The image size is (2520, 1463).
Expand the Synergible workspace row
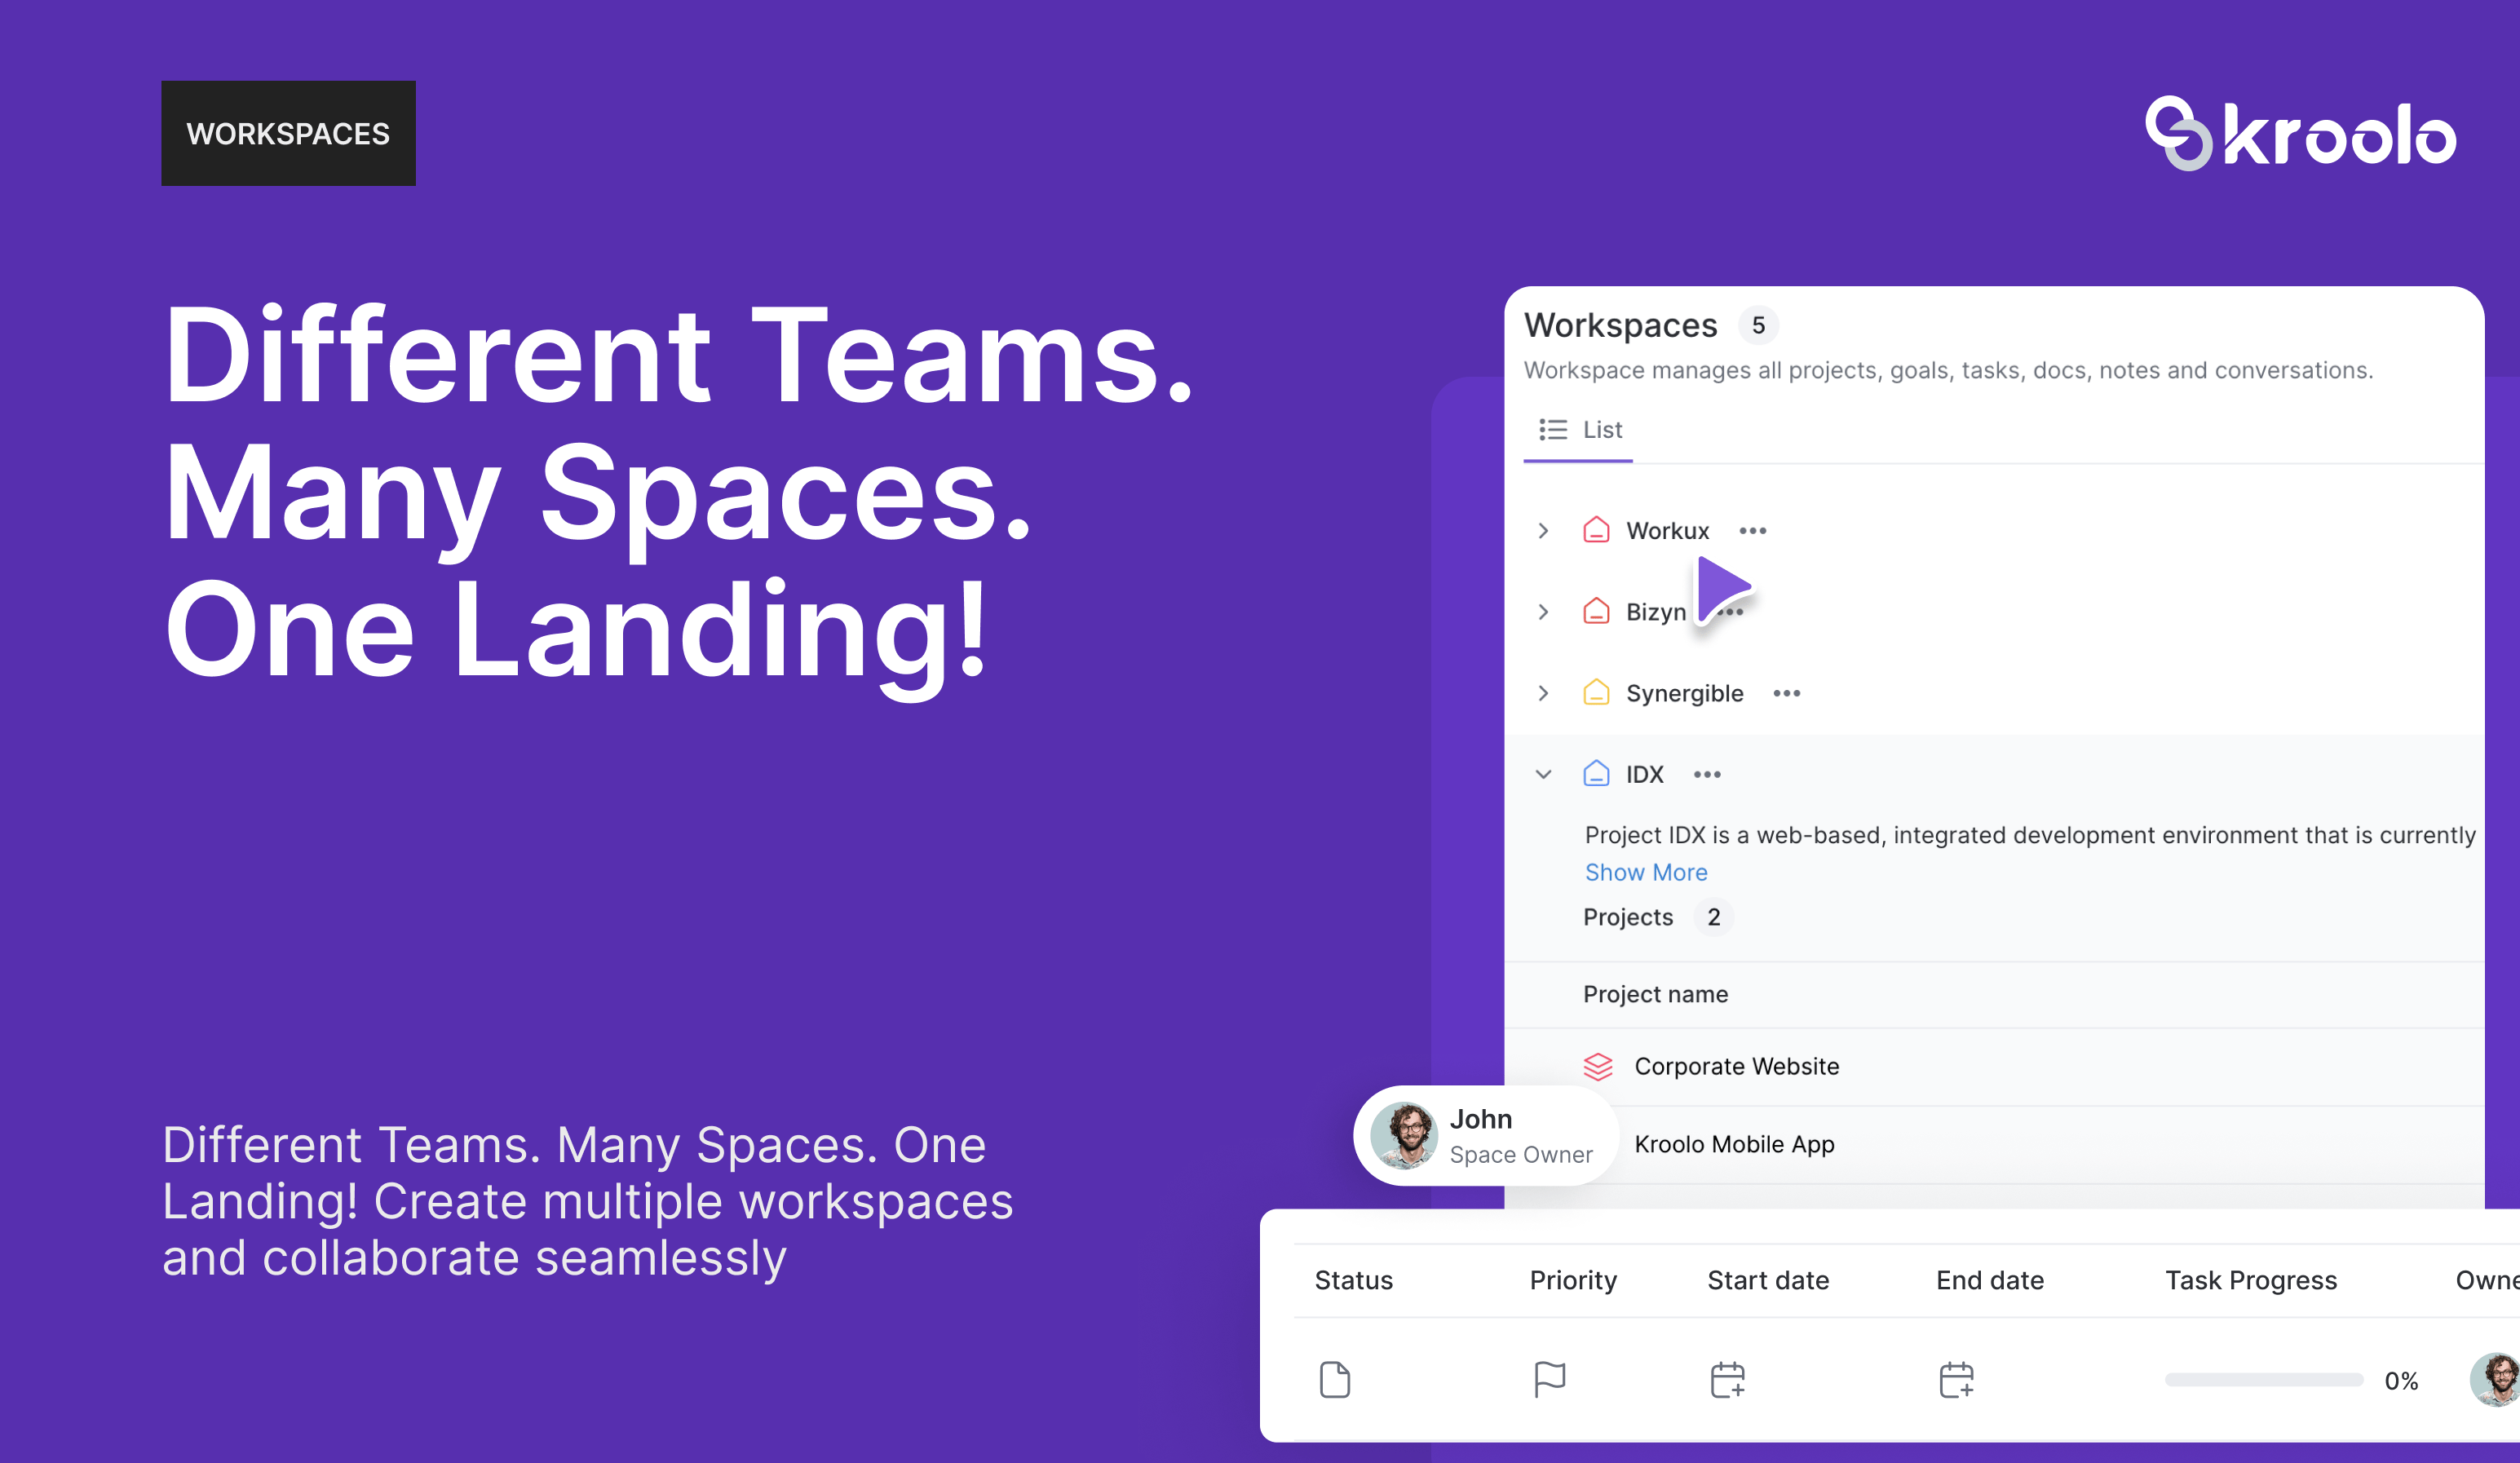coord(1543,693)
